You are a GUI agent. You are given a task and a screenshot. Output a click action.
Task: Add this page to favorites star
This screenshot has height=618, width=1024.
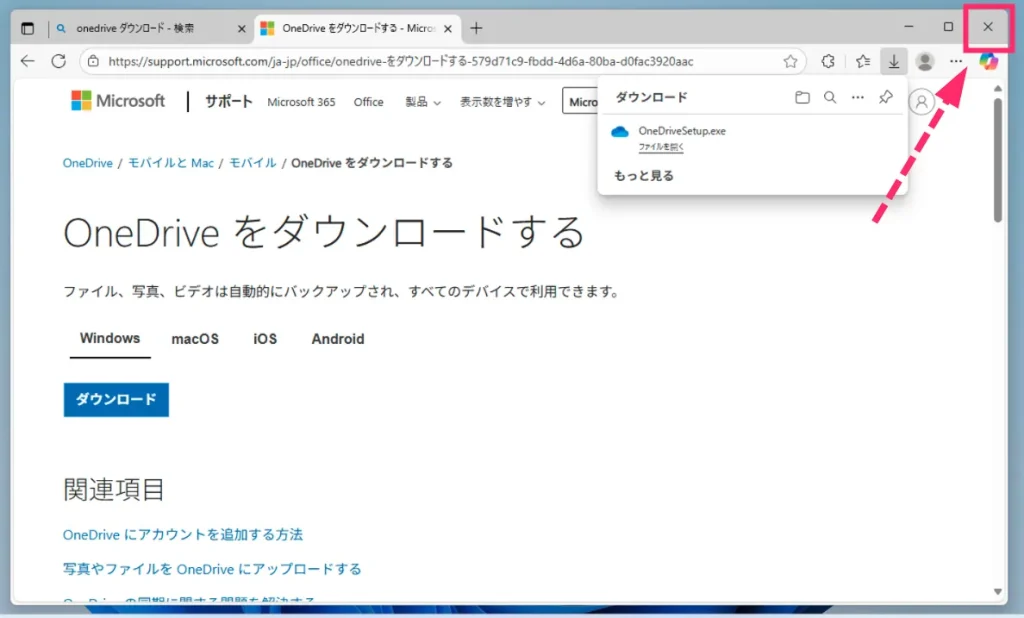tap(790, 61)
